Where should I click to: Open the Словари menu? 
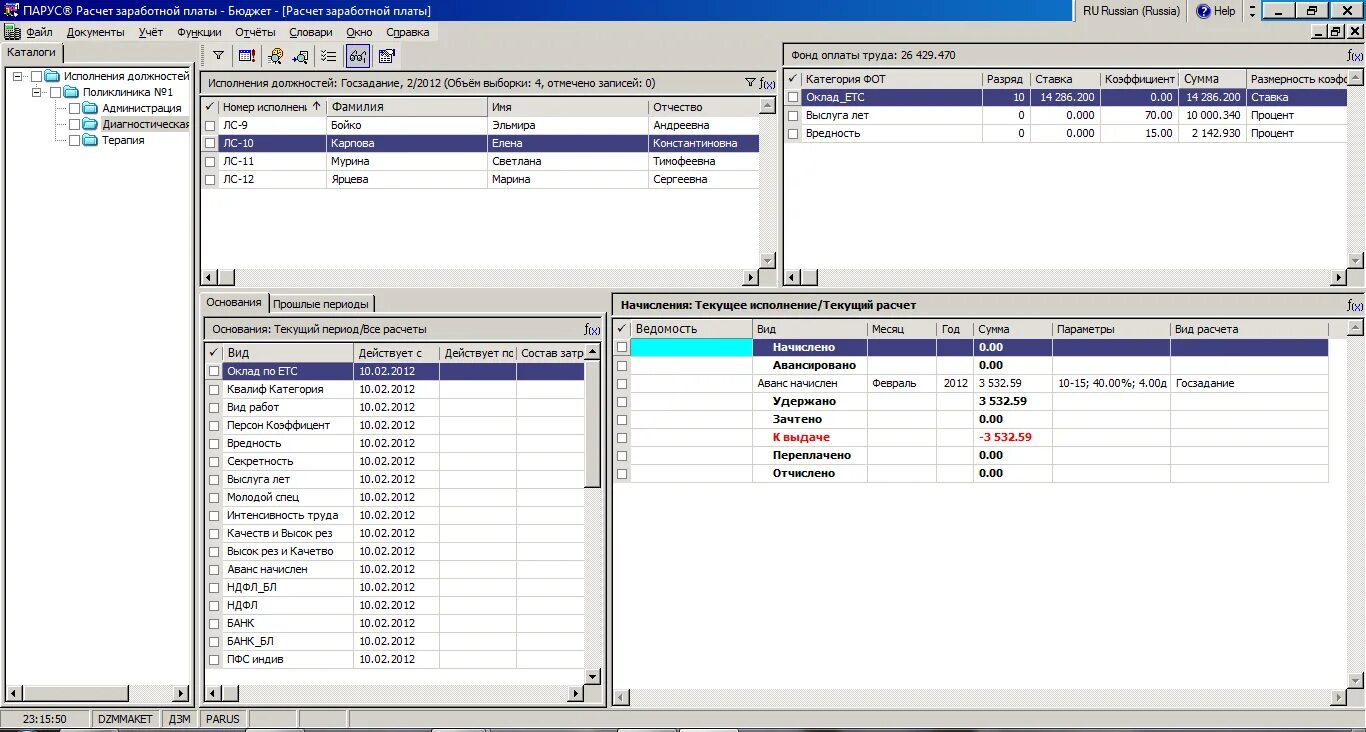[310, 32]
